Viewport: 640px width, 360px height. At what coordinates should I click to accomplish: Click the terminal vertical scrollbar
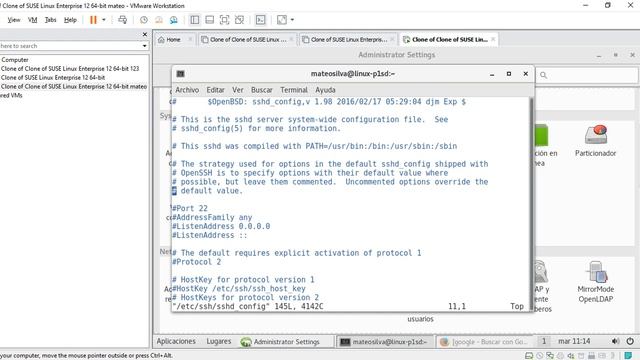point(531,204)
